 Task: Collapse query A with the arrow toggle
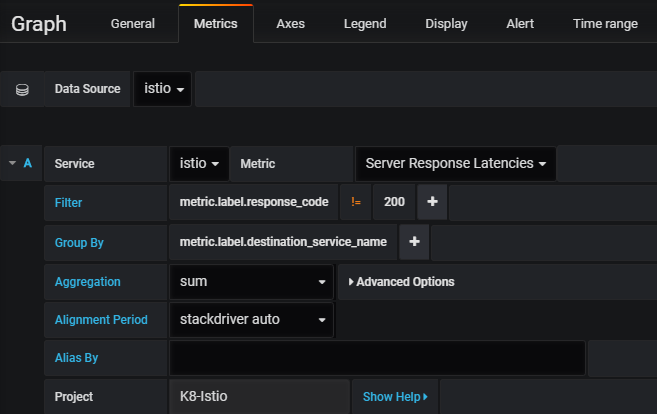point(11,163)
